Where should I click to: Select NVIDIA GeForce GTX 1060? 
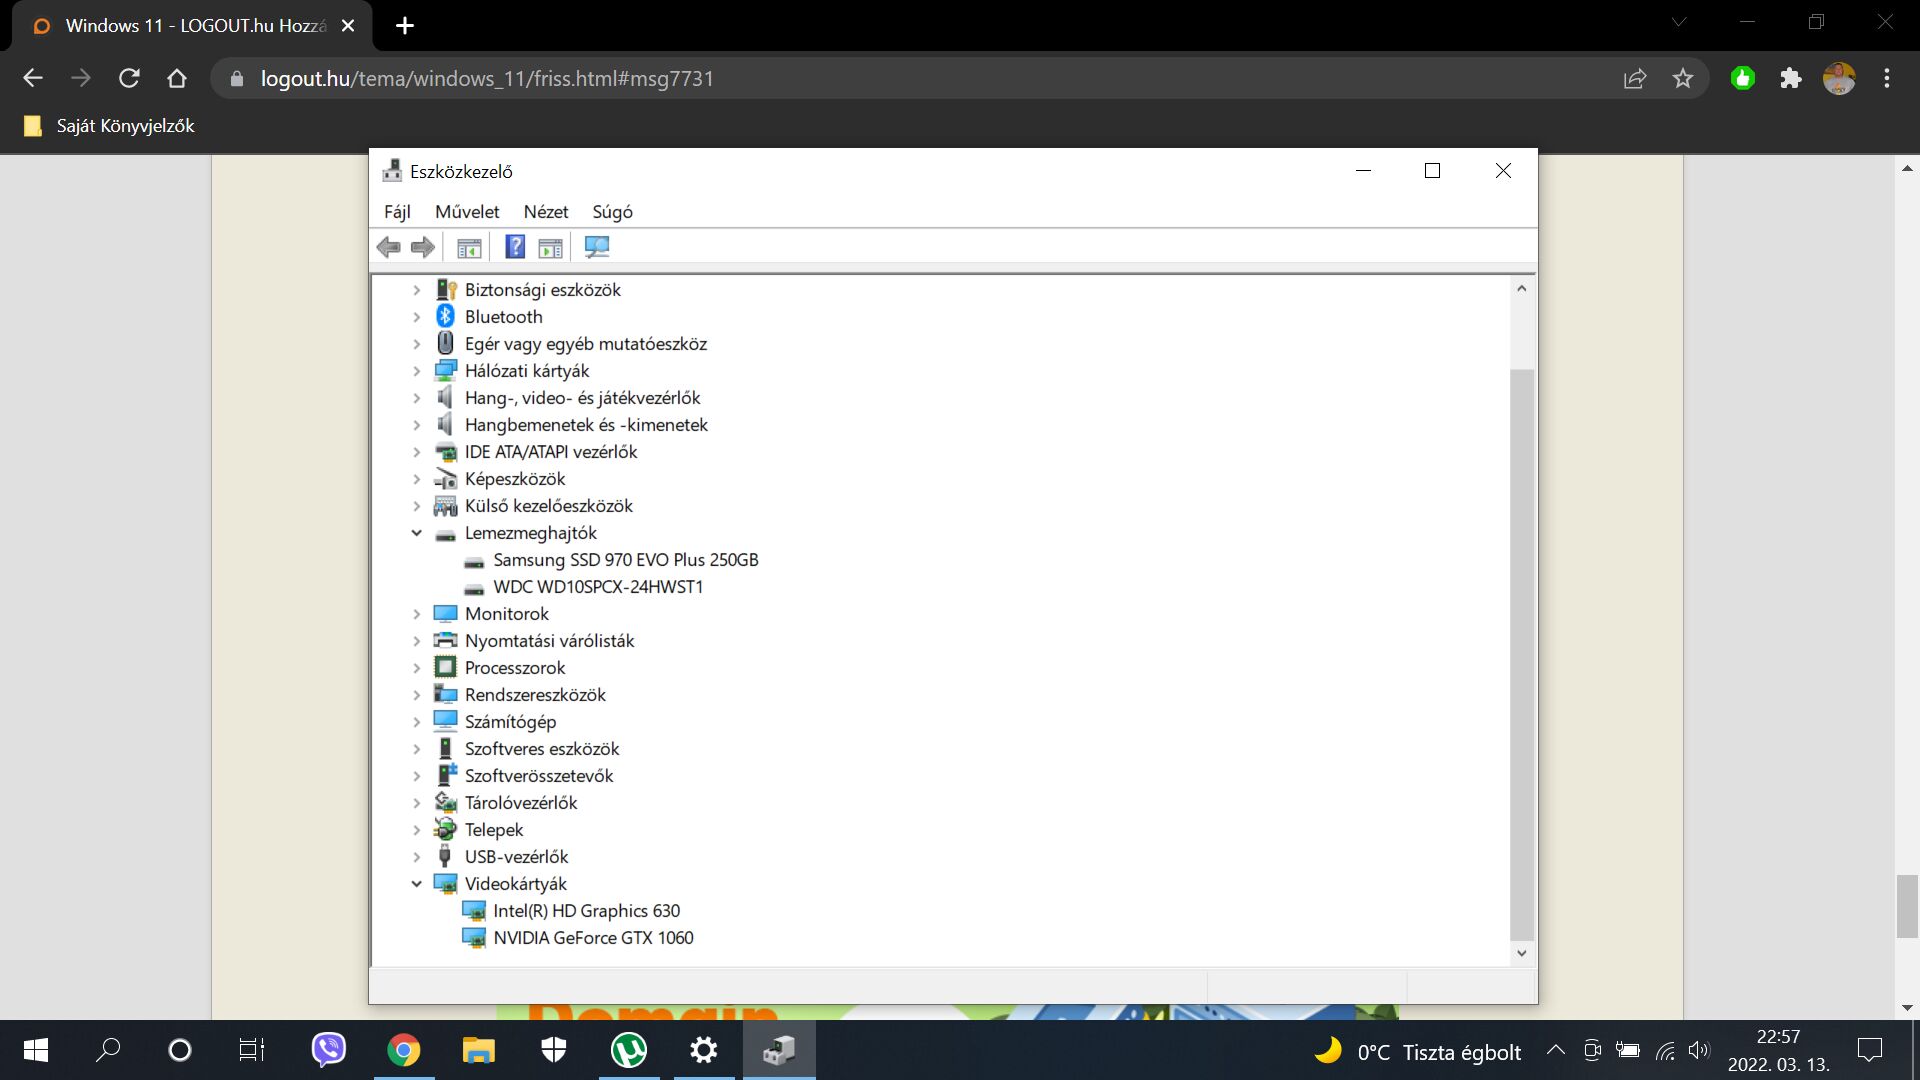(x=593, y=938)
